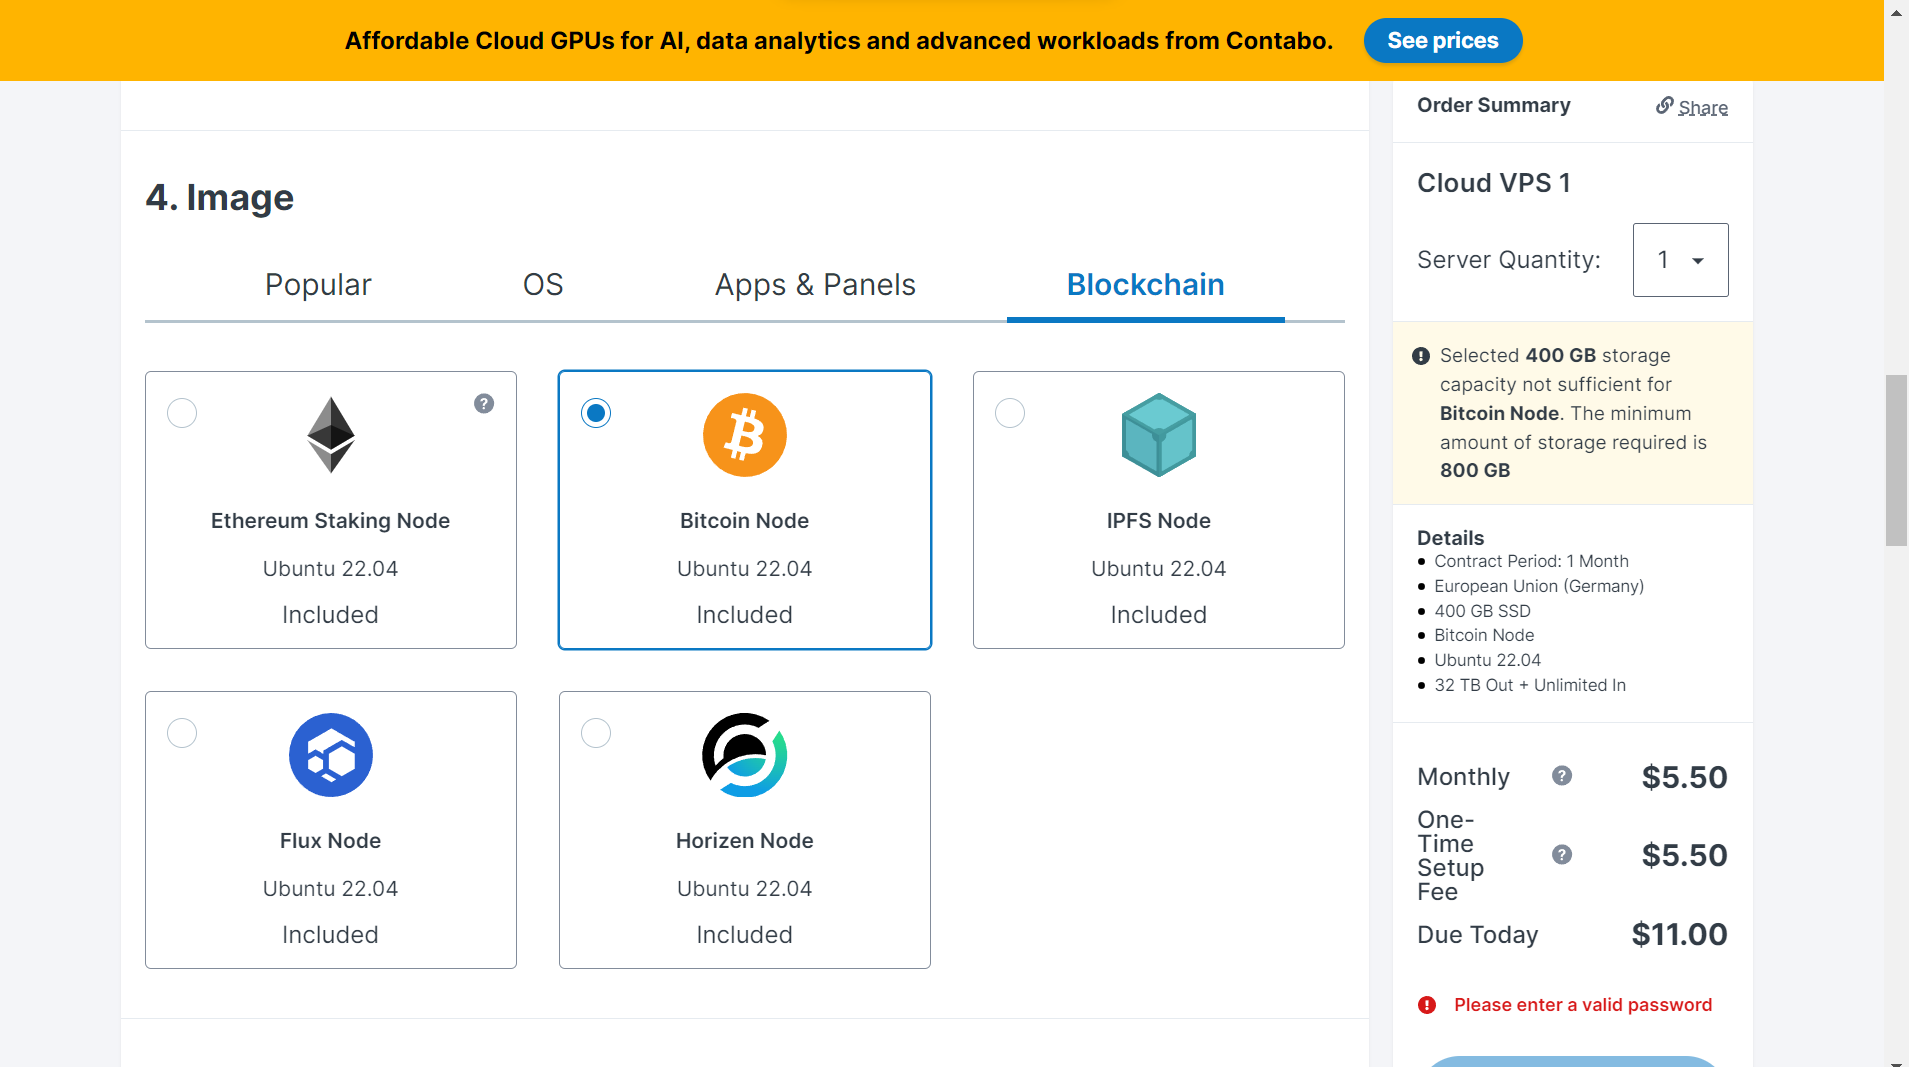Click the Cloud VPS 1 heading
The height and width of the screenshot is (1067, 1909).
pos(1493,183)
